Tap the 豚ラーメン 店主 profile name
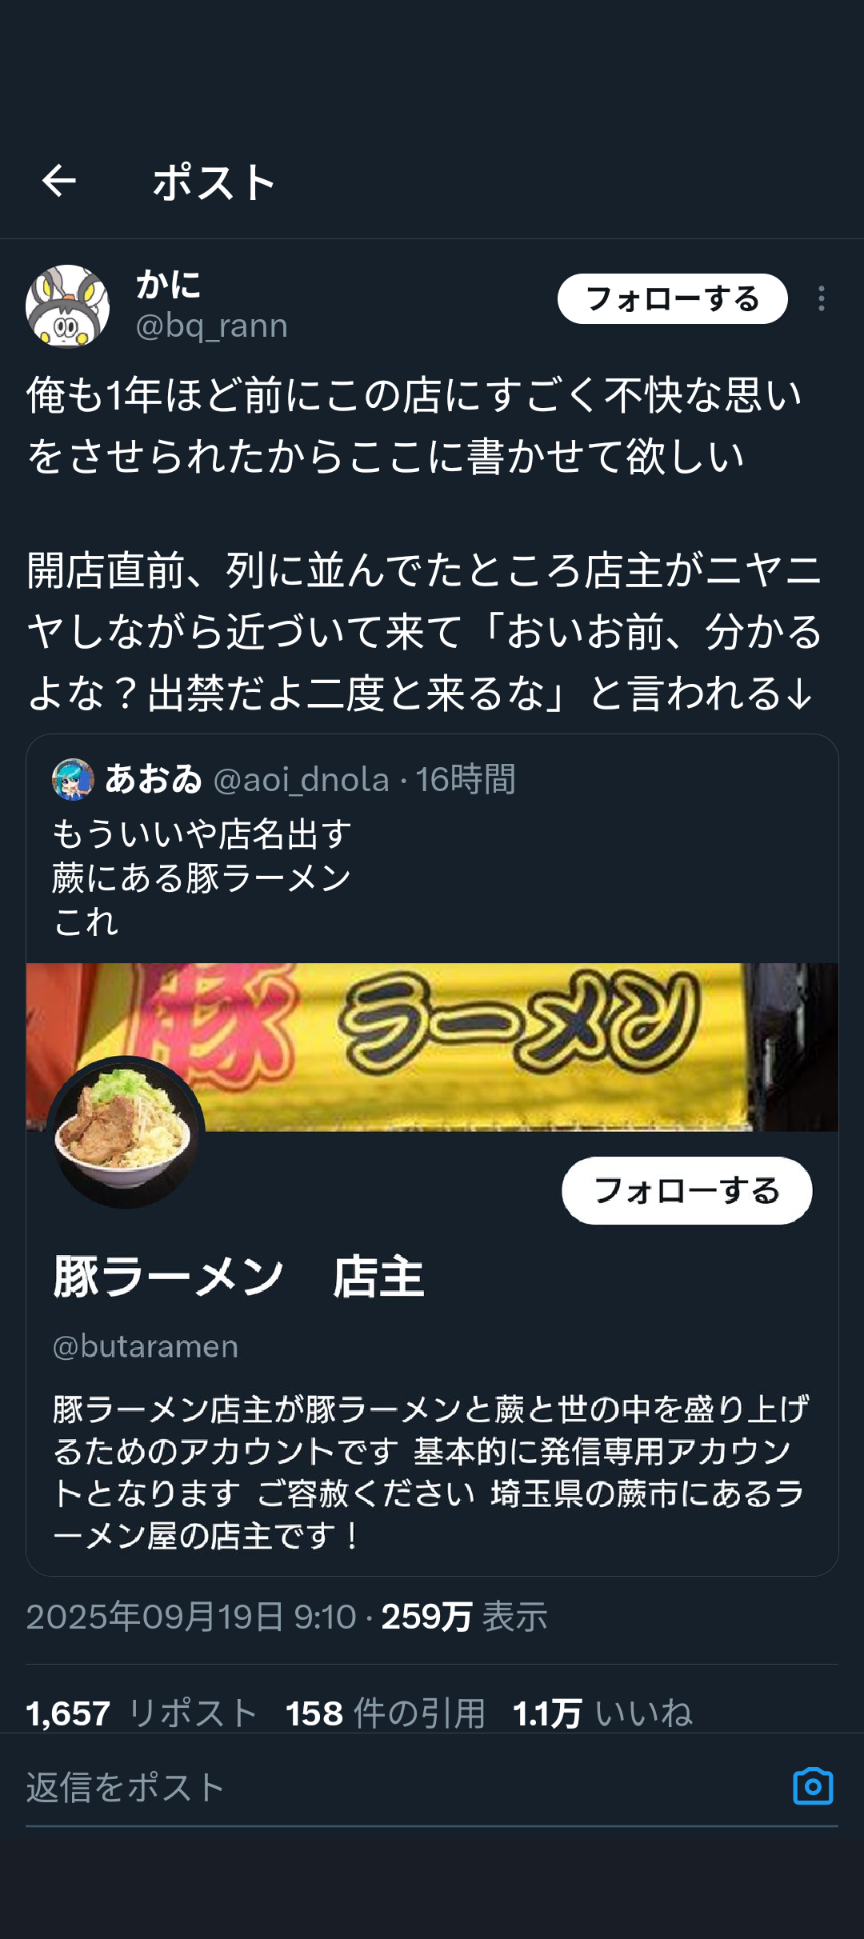This screenshot has height=1939, width=864. [239, 1277]
